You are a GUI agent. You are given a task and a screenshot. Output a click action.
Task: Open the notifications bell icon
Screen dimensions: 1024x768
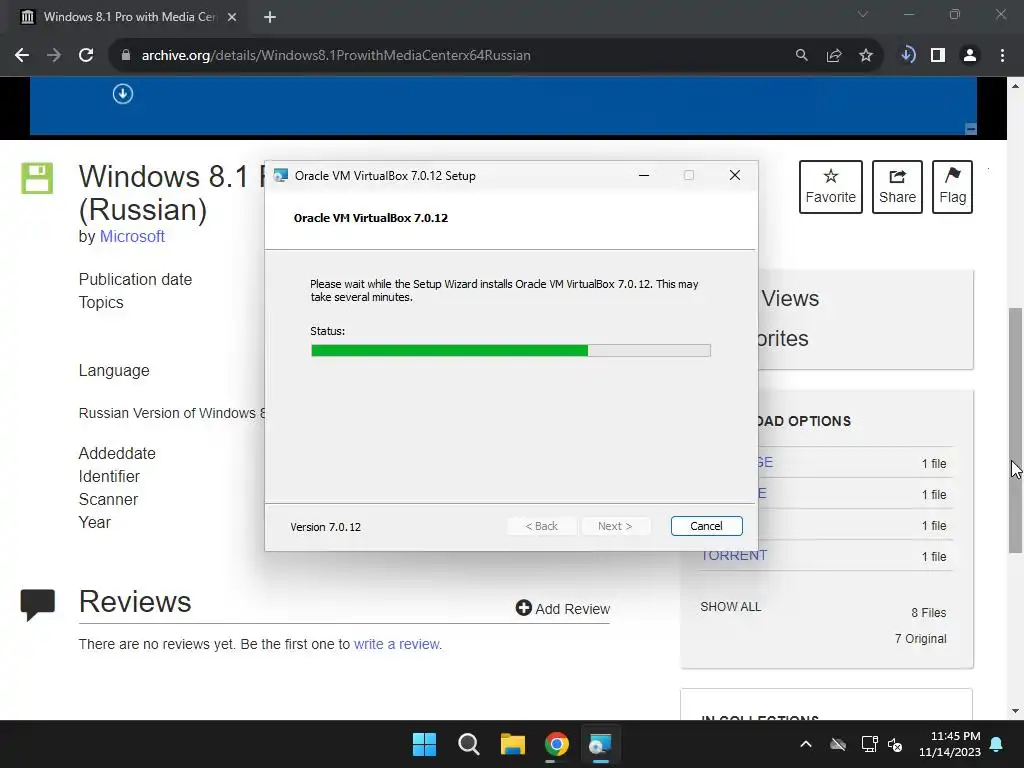point(997,744)
